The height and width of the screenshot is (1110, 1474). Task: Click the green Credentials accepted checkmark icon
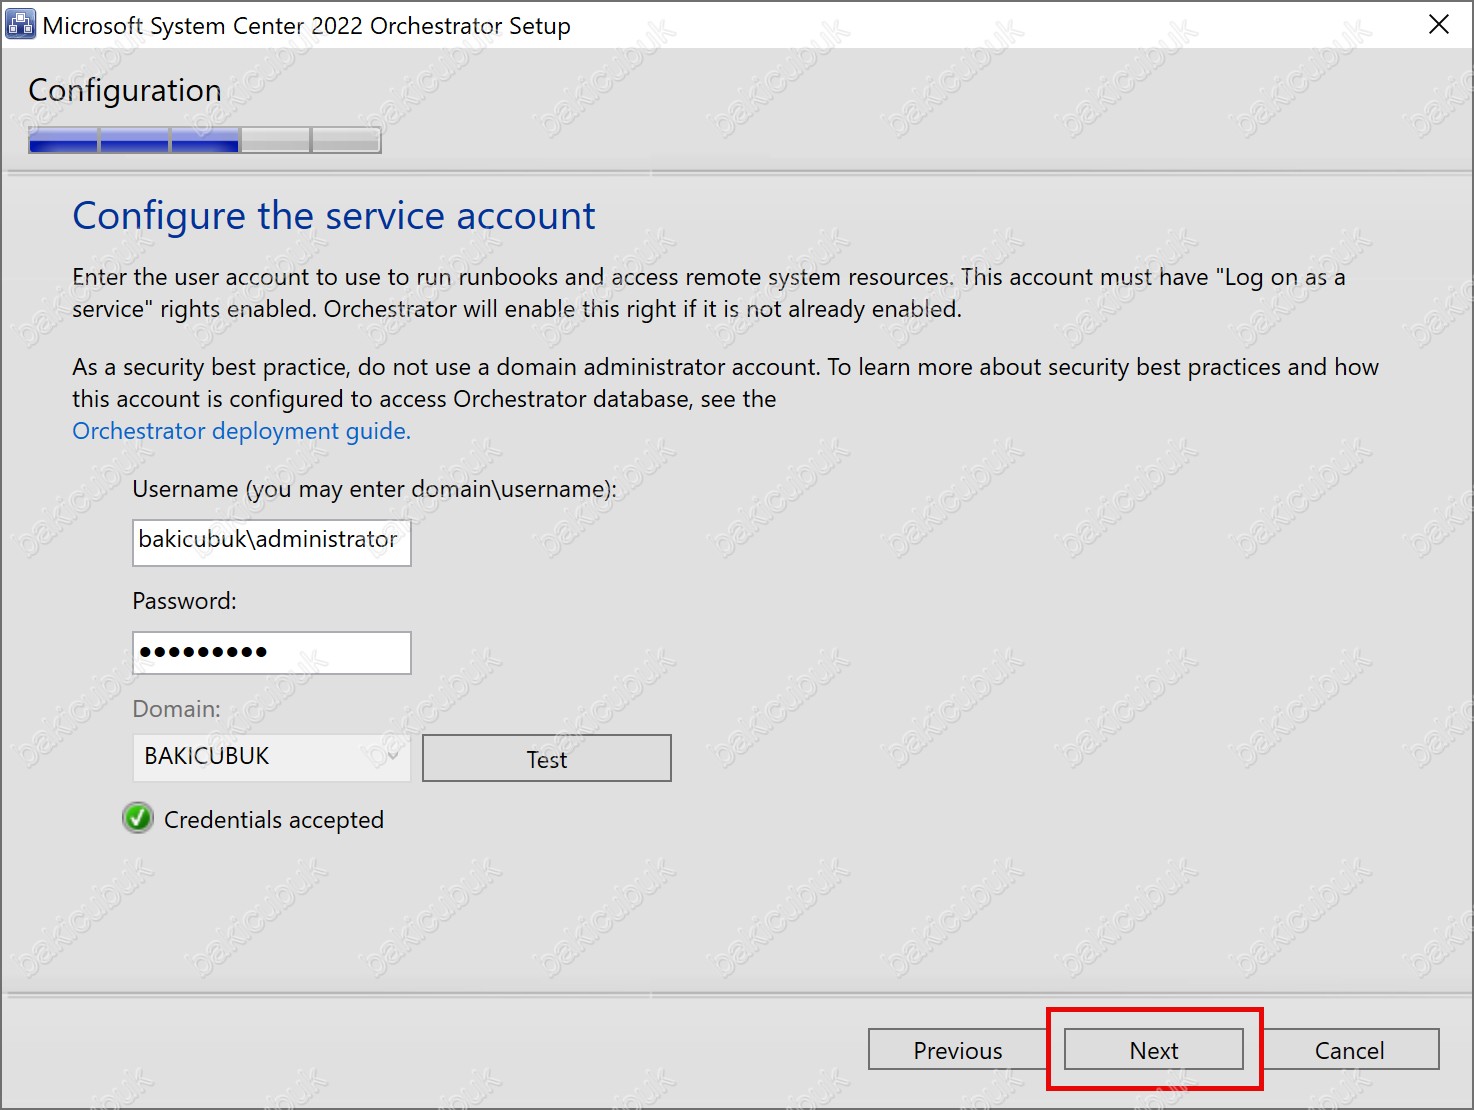(x=138, y=818)
